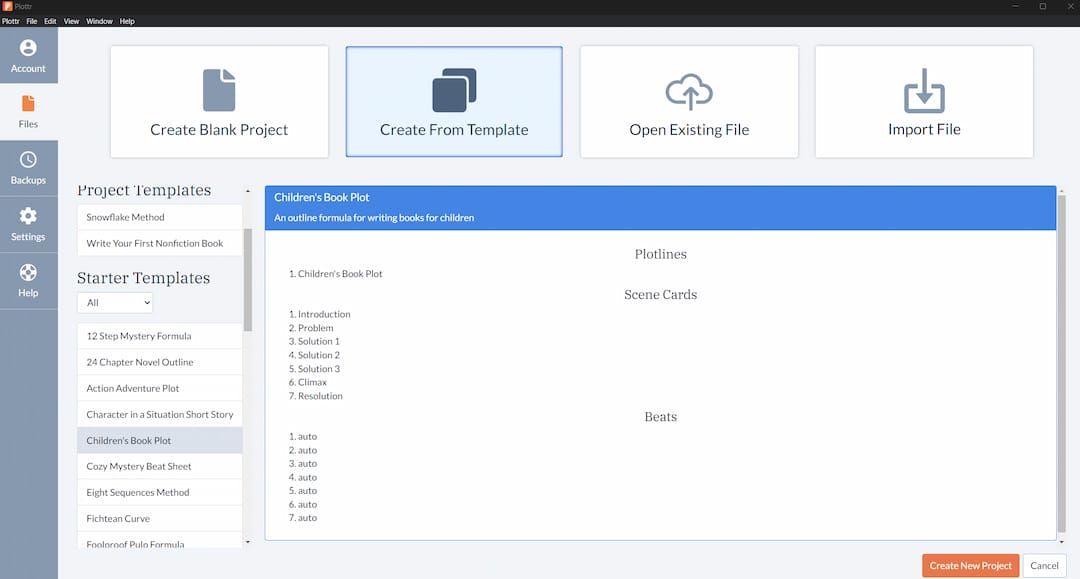Open the File menu
Screen dimensions: 1080x579
(x=32, y=21)
